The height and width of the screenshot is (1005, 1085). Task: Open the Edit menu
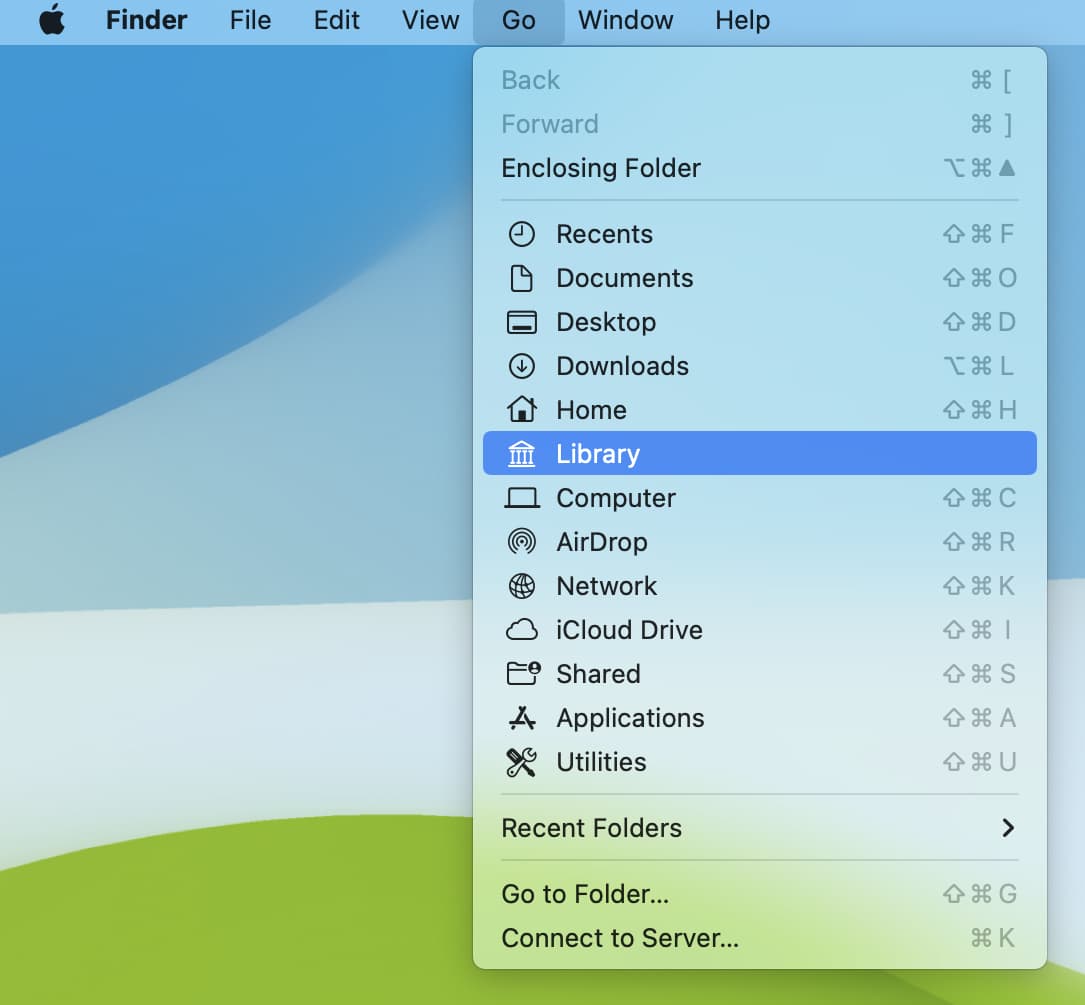pyautogui.click(x=336, y=20)
